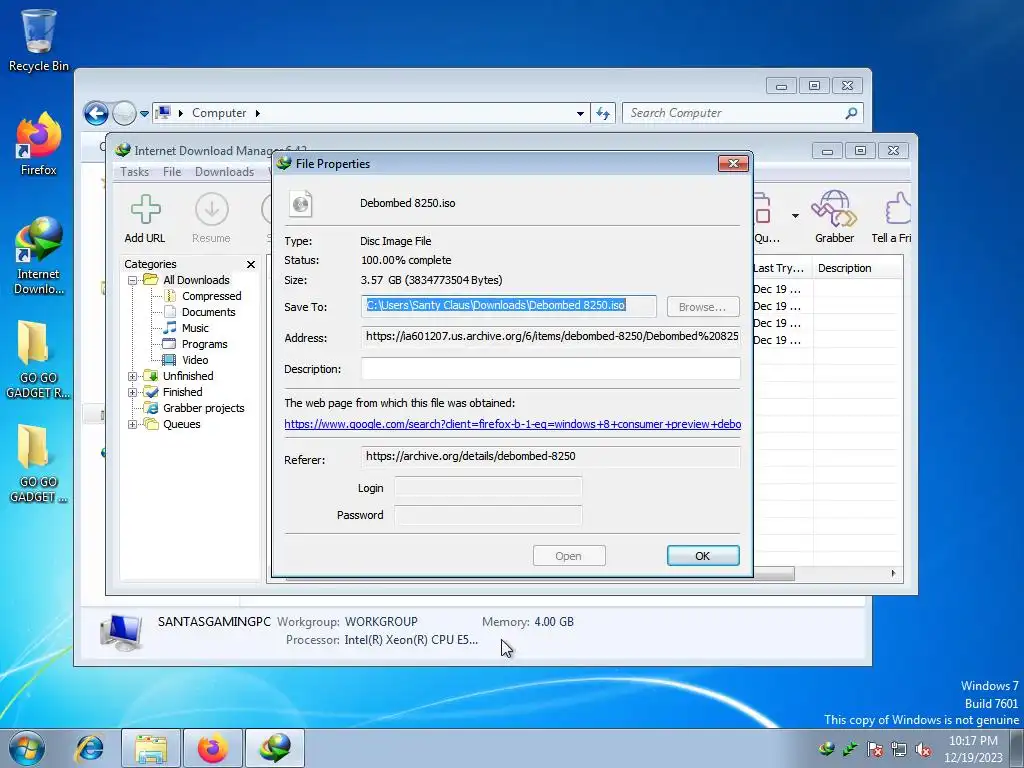Open the File menu in IDM
This screenshot has height=768, width=1024.
172,172
